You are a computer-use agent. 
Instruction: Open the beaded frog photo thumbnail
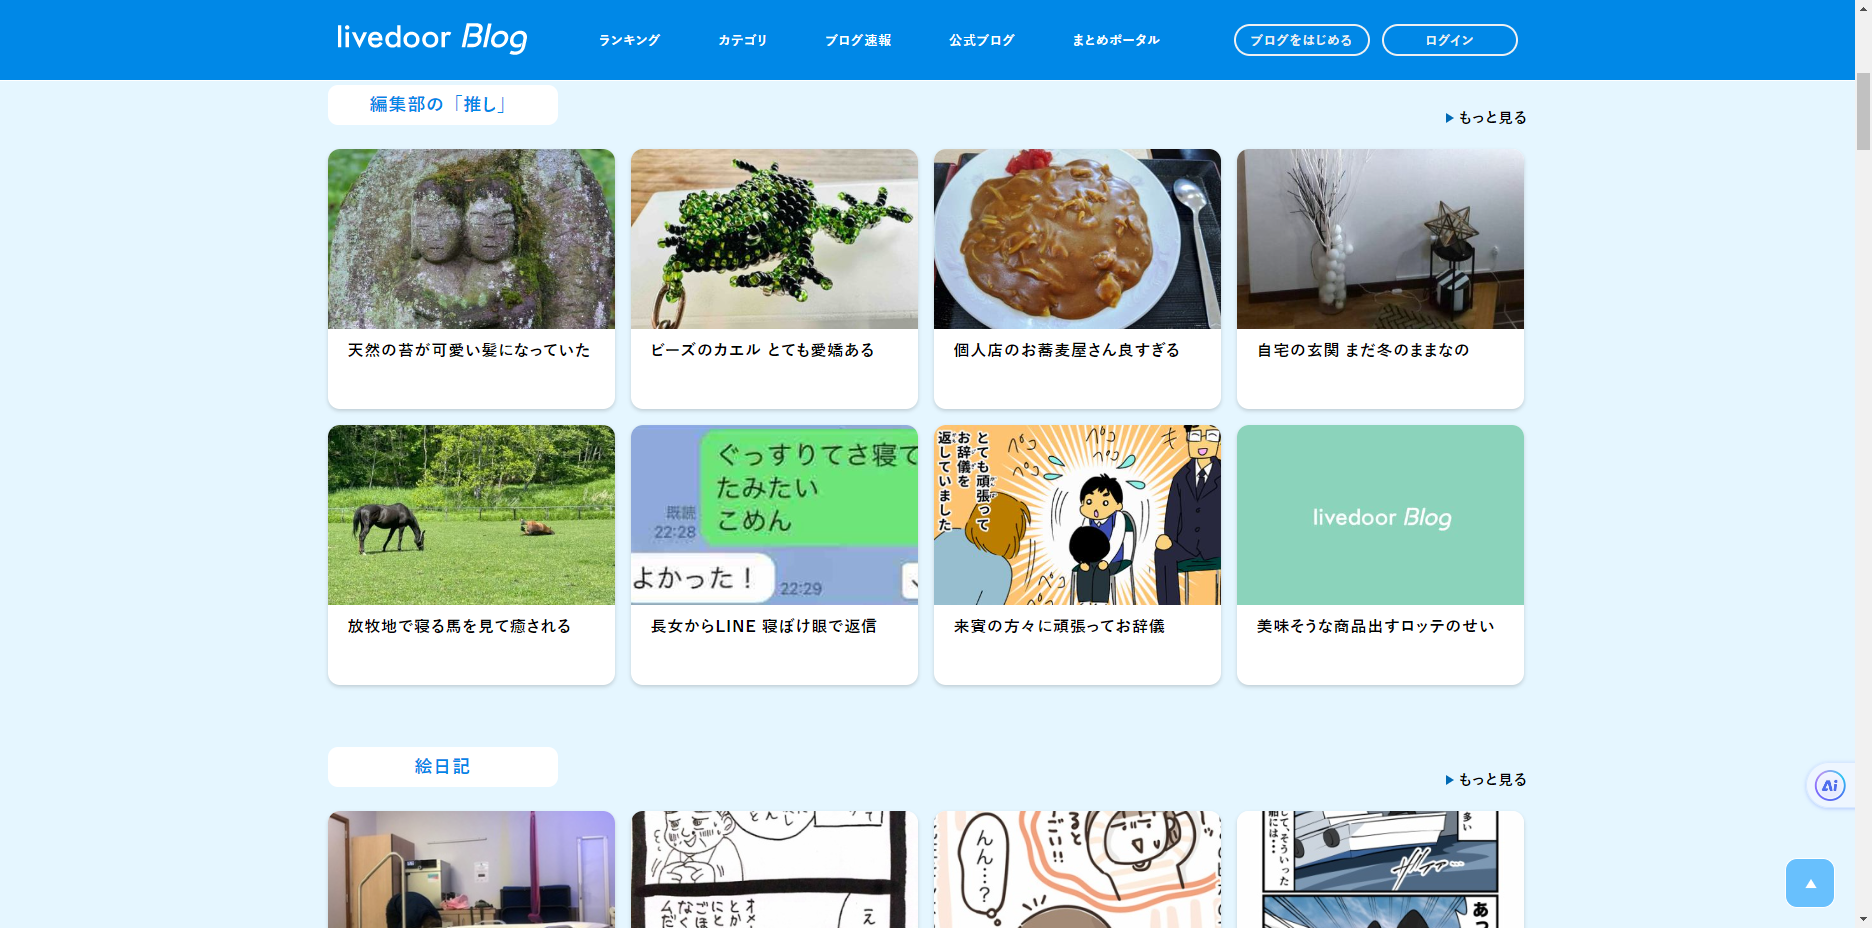[x=774, y=239]
